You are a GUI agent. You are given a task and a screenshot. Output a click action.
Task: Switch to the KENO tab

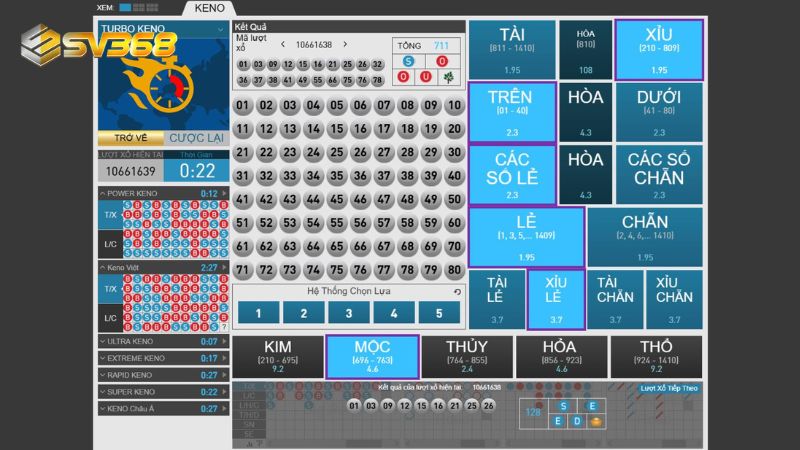210,8
